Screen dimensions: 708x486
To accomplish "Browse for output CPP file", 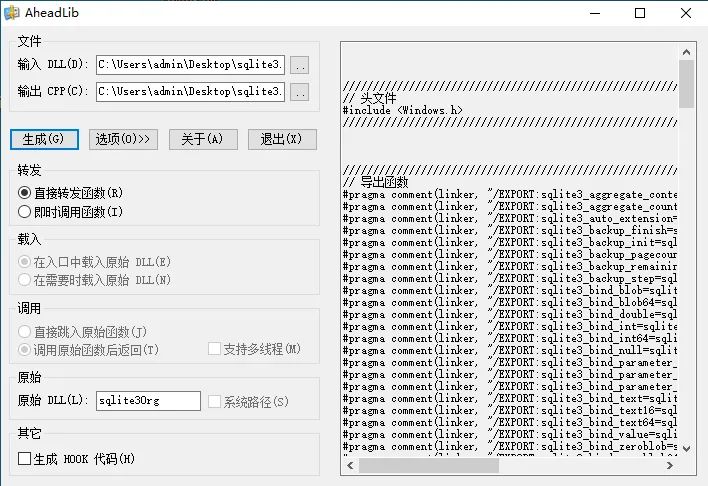I will (299, 92).
